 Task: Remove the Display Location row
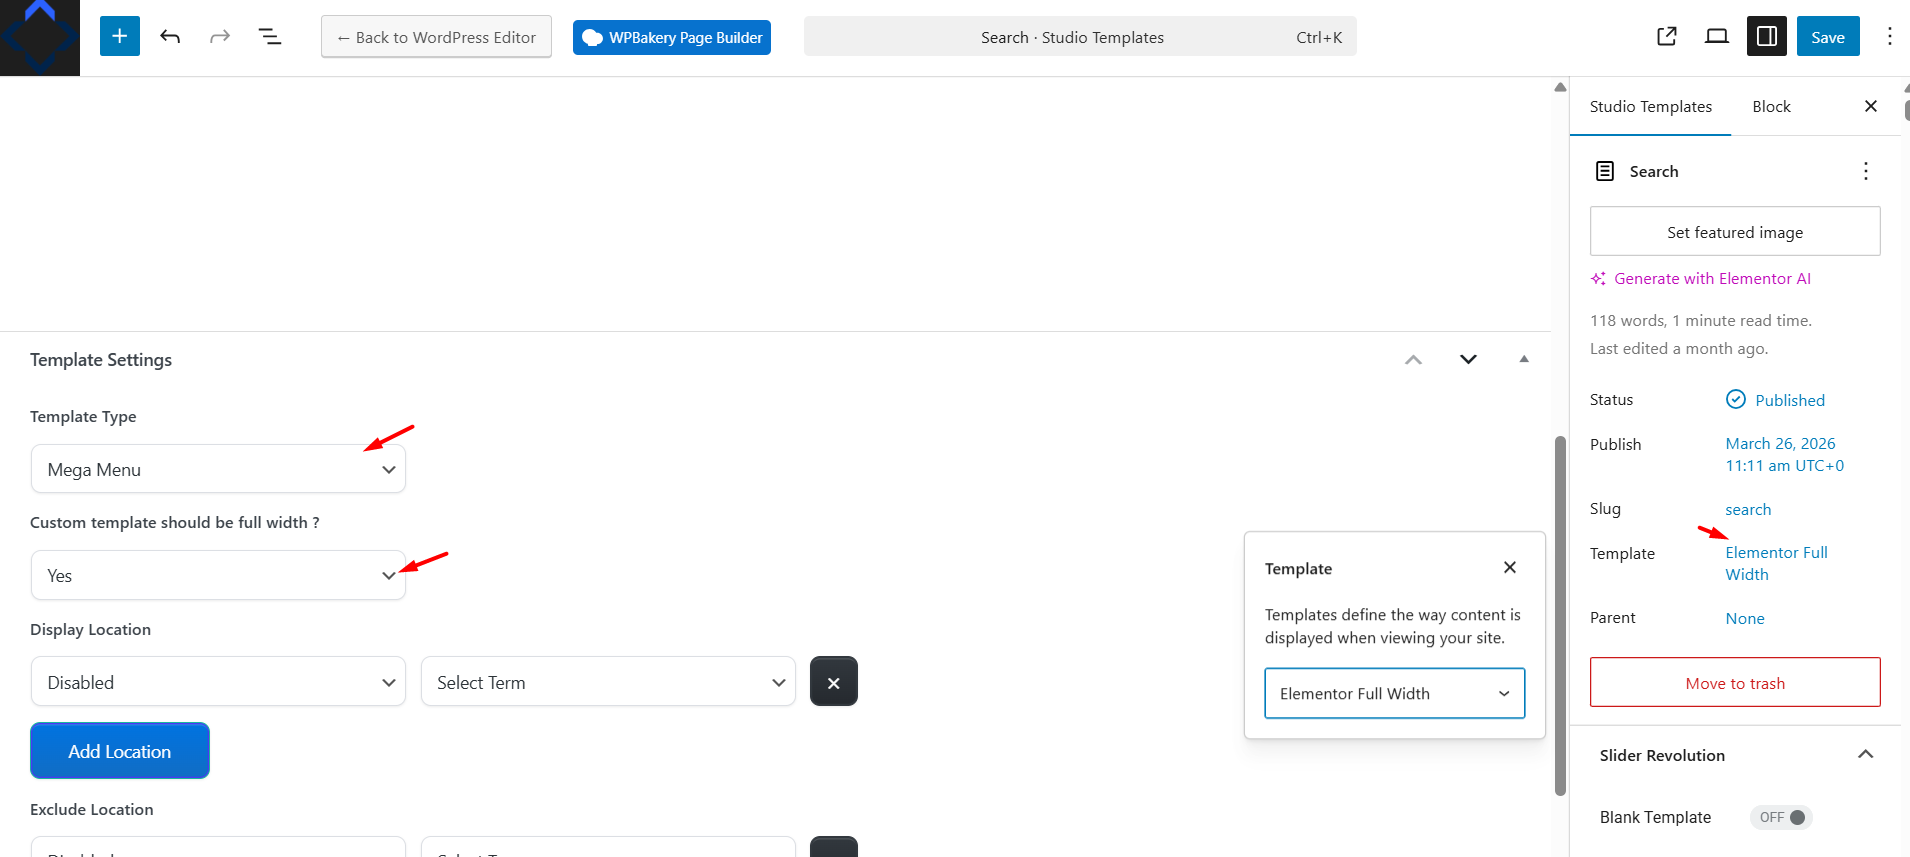(833, 682)
